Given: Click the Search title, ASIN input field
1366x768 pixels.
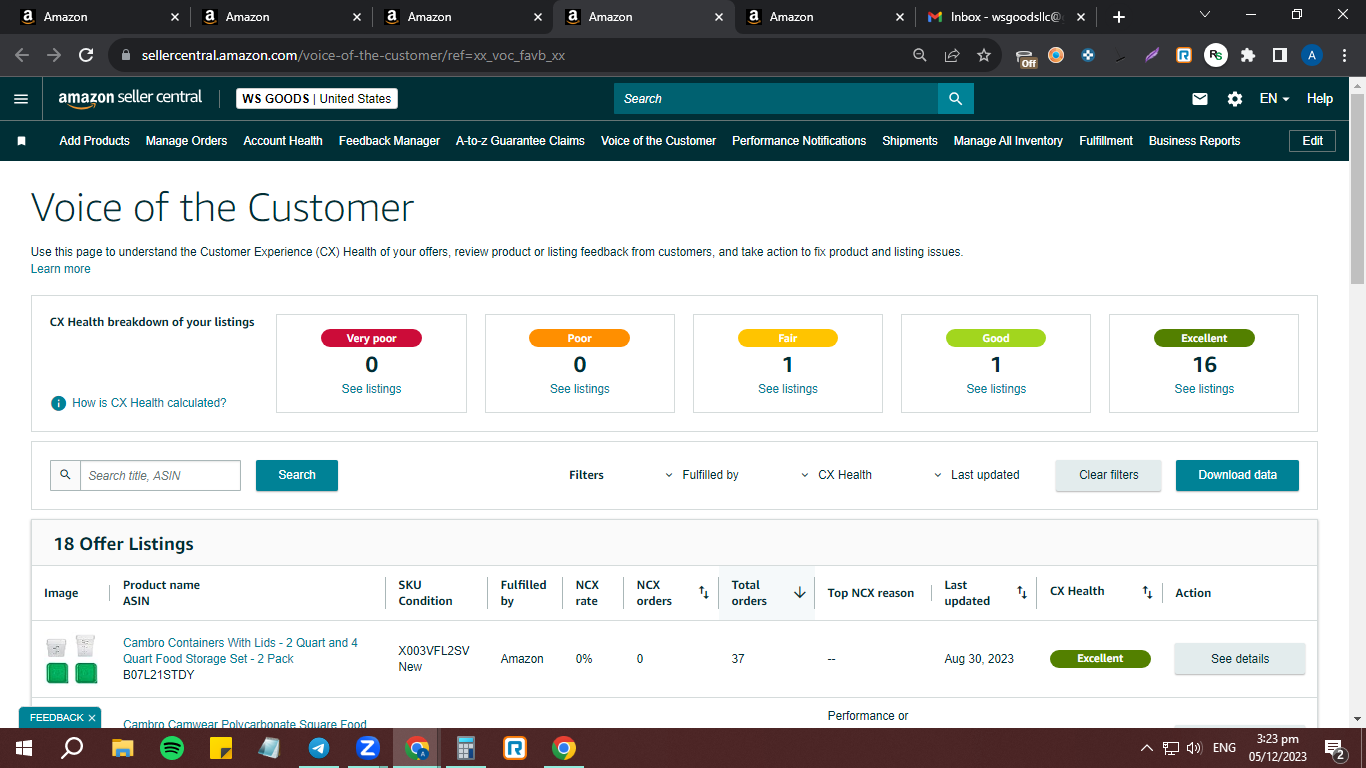Looking at the screenshot, I should pos(160,475).
